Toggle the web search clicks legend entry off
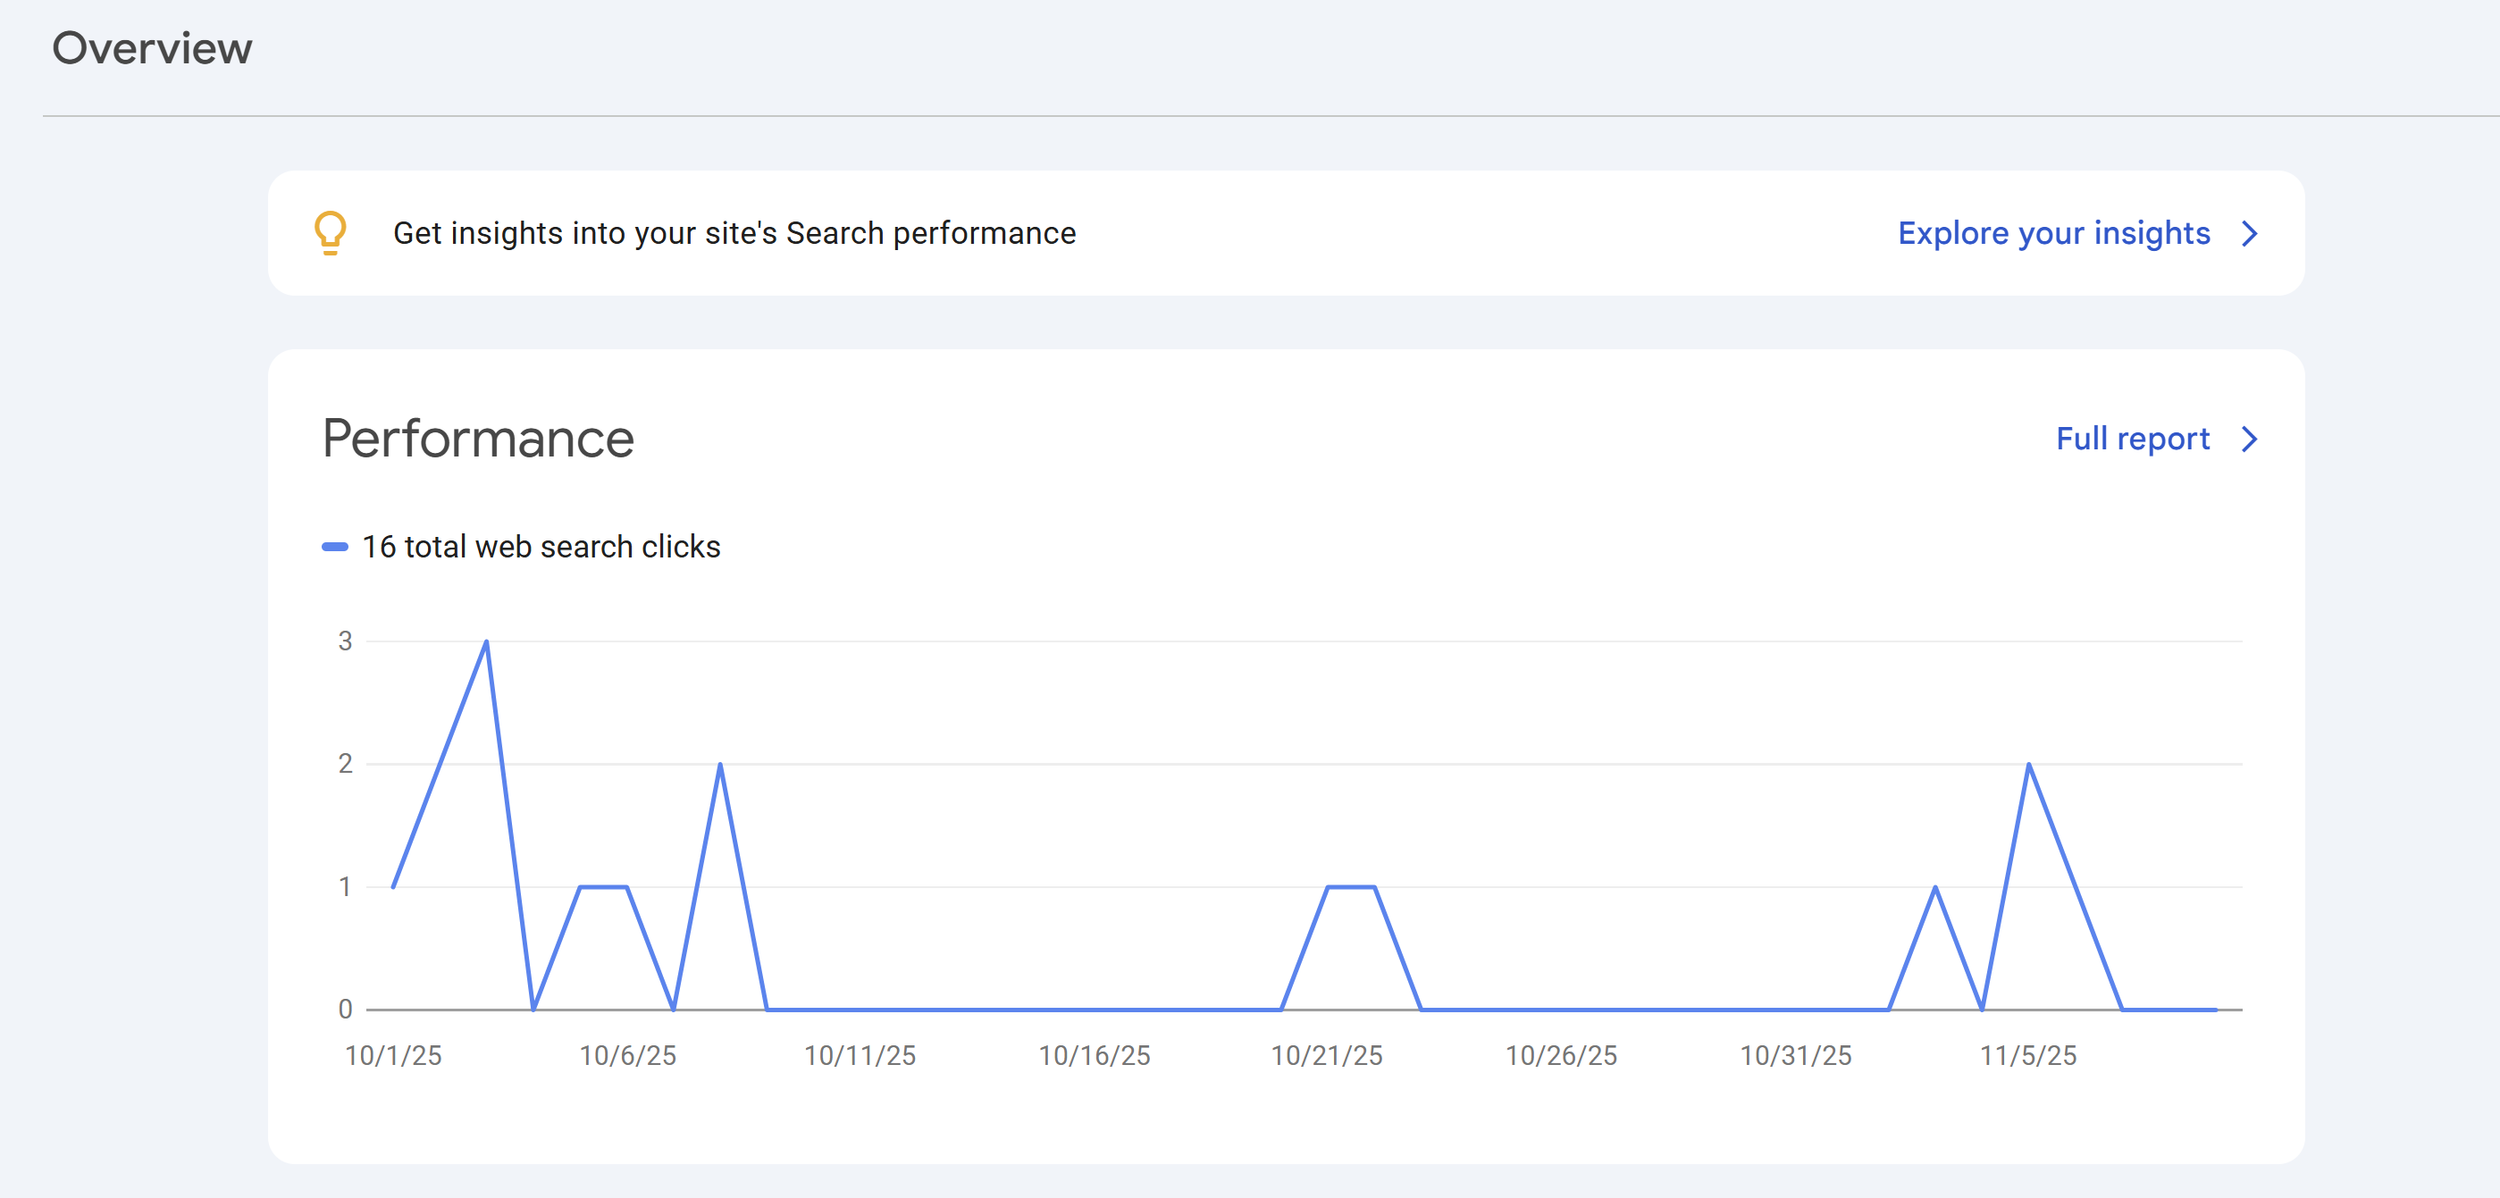 pos(540,546)
